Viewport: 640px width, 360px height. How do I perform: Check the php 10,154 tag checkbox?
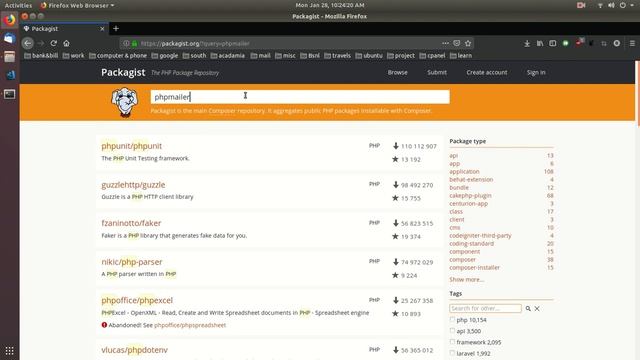tap(452, 320)
